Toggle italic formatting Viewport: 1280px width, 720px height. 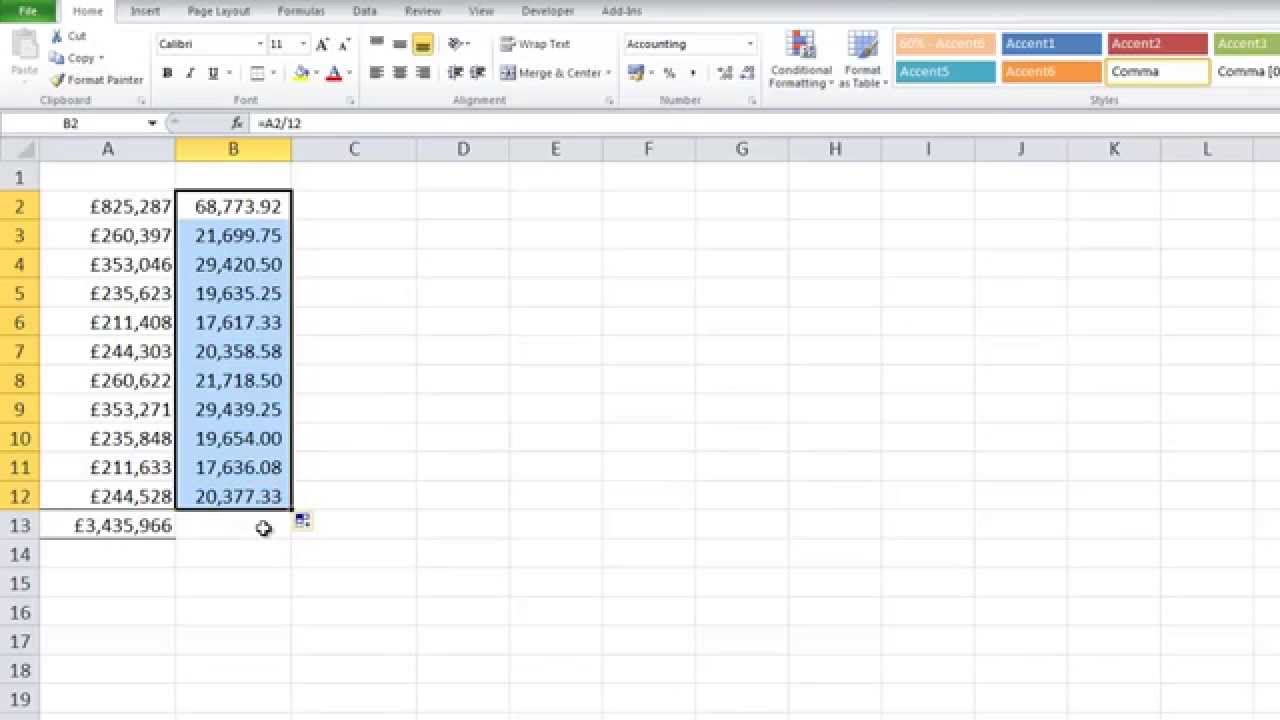[190, 73]
